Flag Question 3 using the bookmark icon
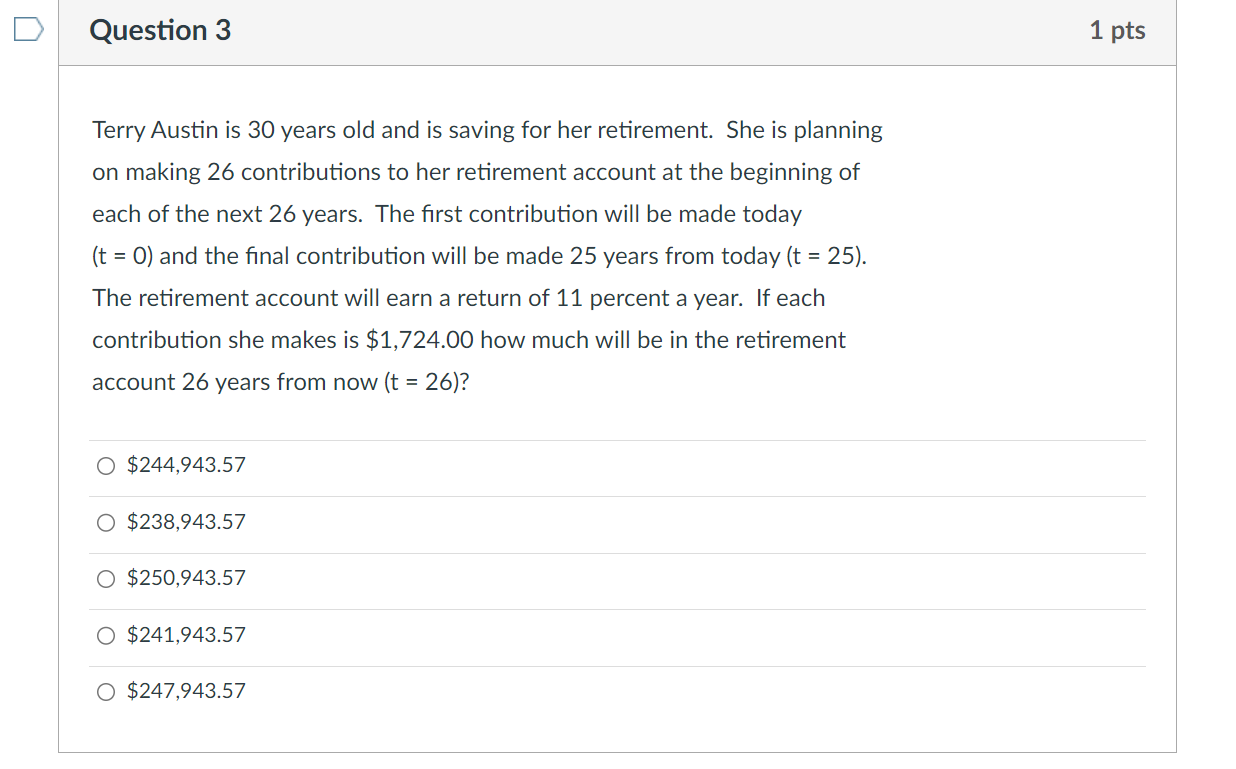Screen dimensions: 1236x769 29,32
